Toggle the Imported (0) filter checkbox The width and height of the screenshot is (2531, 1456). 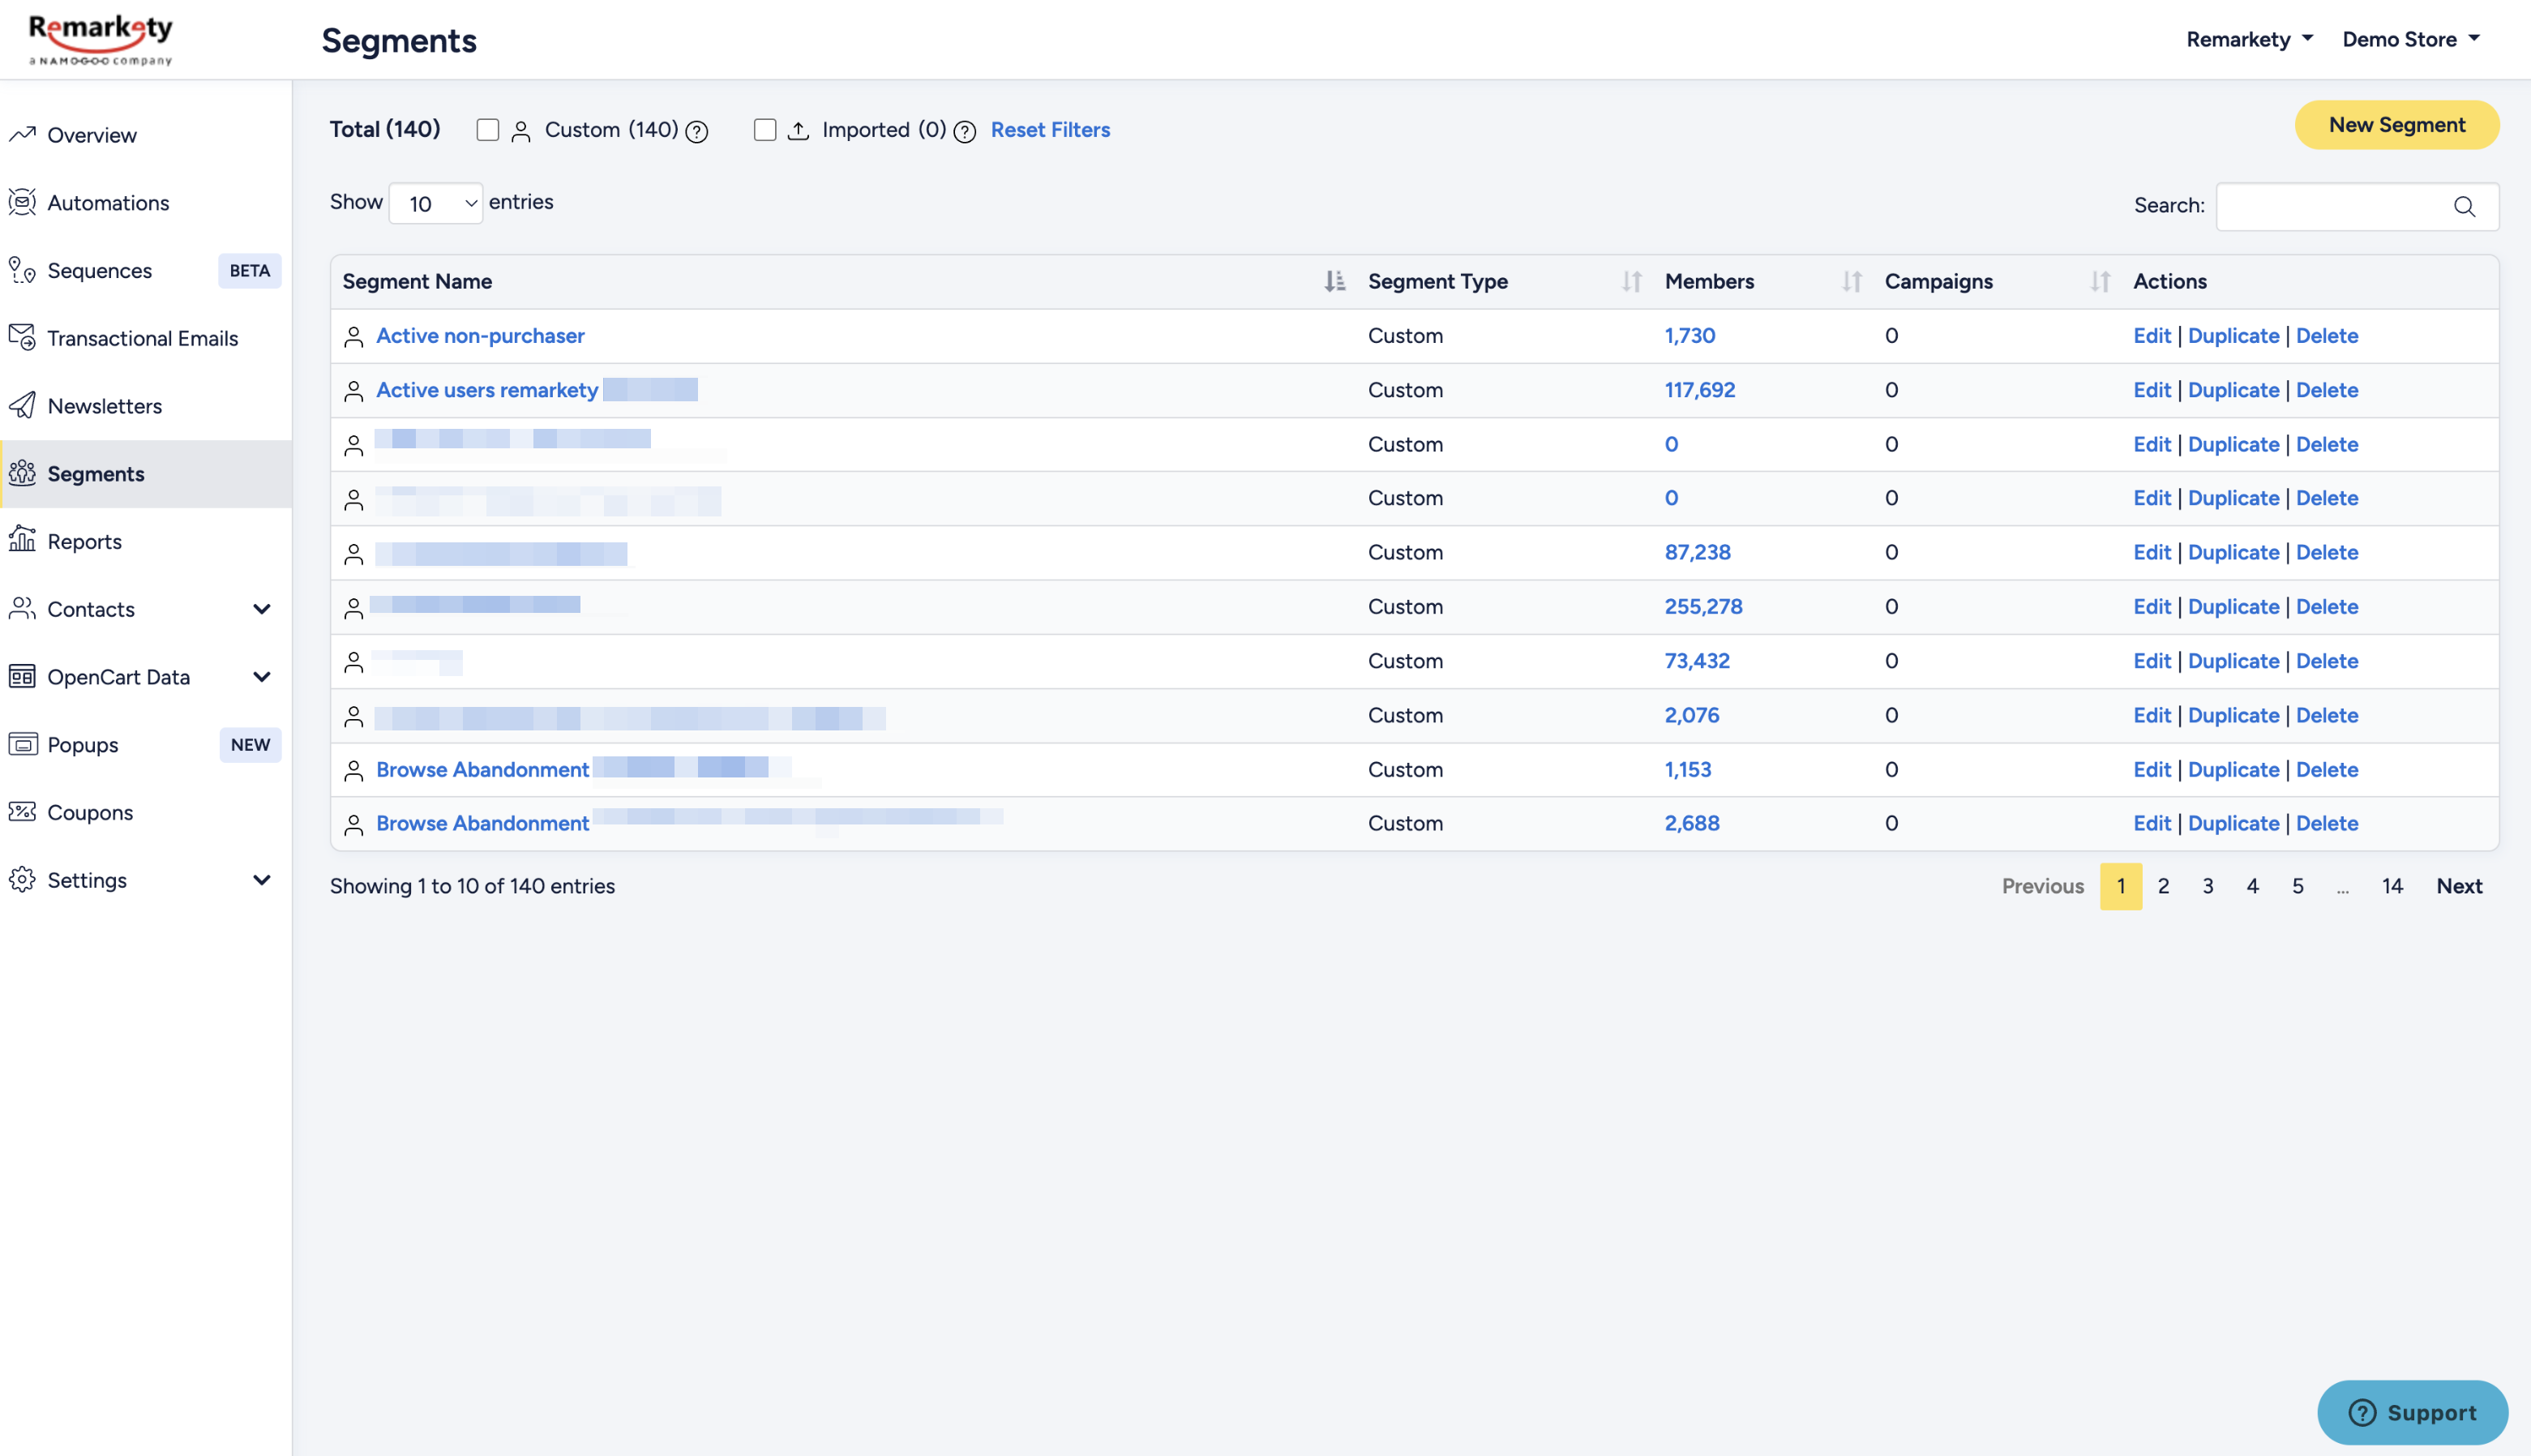click(x=764, y=129)
